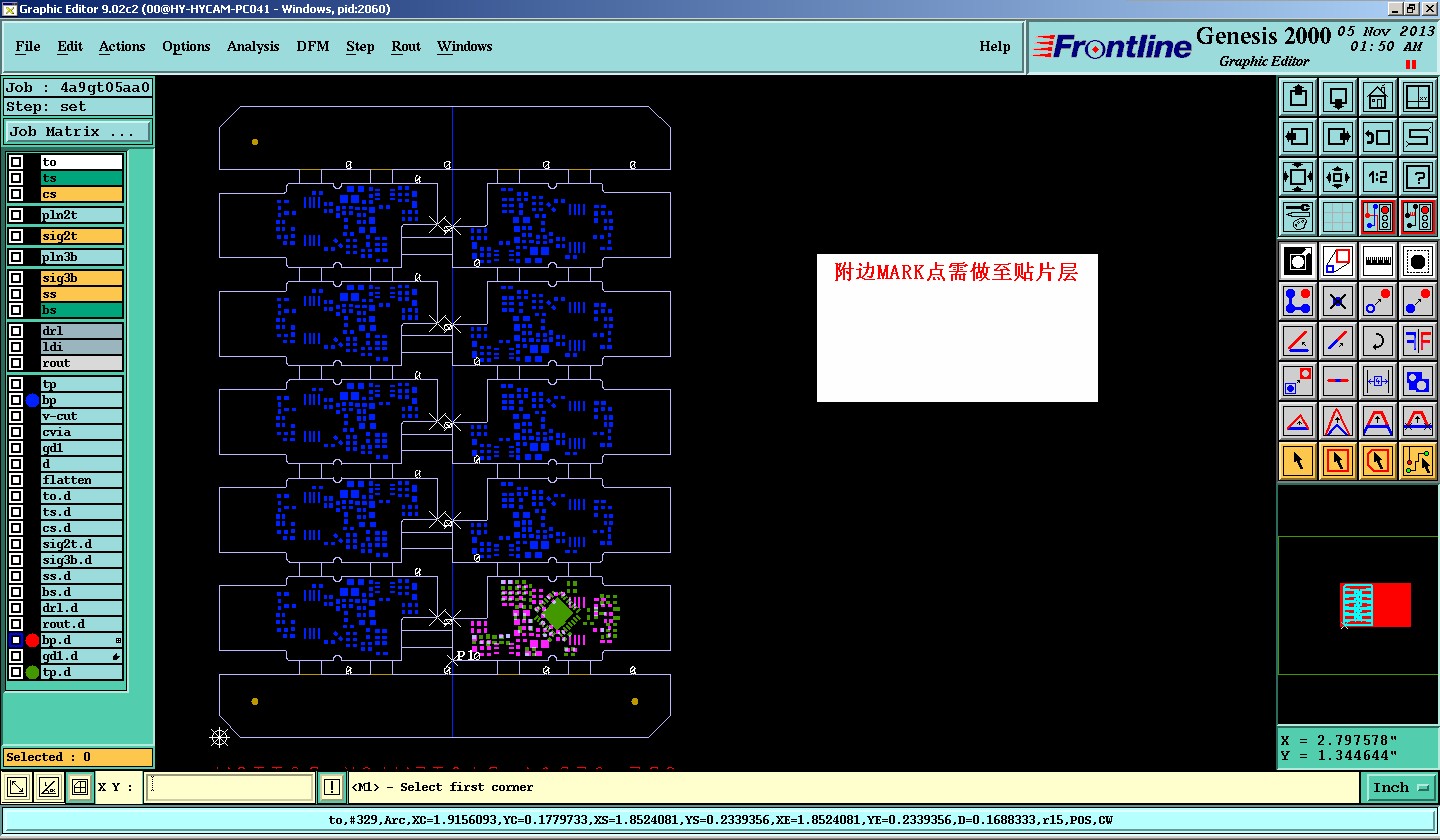This screenshot has width=1440, height=840.
Task: Select the 'ldi' layer name
Action: [82, 347]
